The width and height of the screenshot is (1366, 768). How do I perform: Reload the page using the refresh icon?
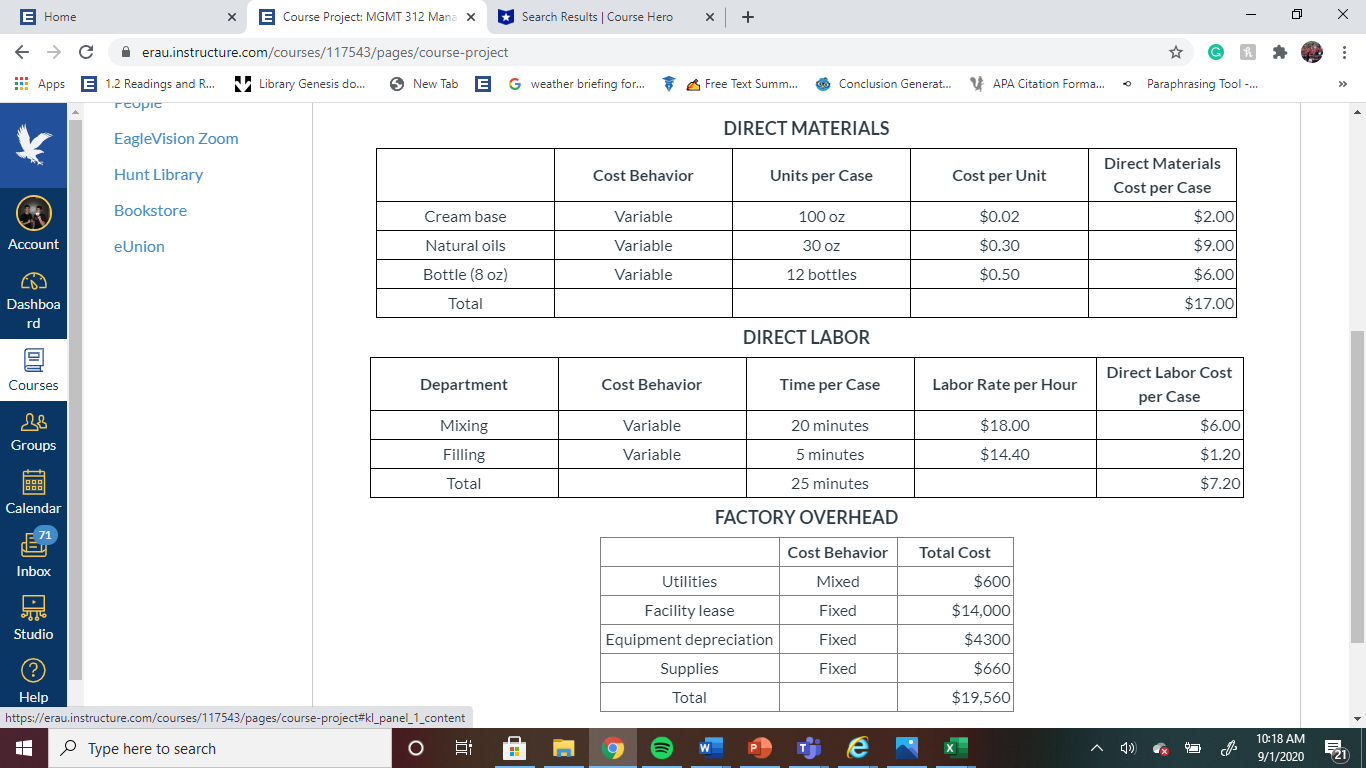tap(86, 51)
